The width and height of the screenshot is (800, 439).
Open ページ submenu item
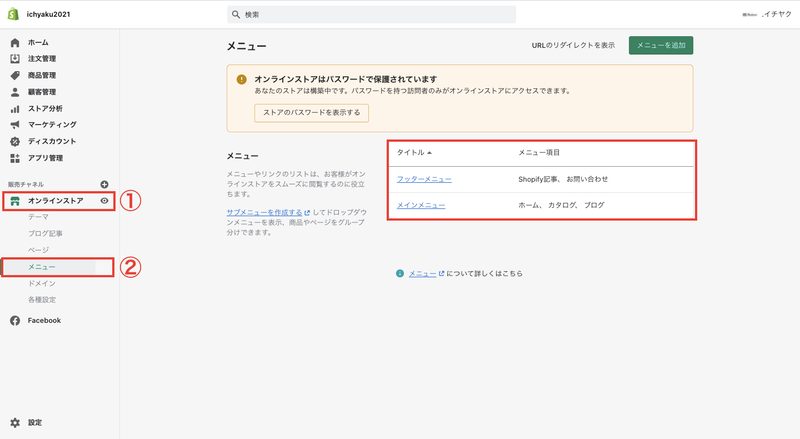38,250
